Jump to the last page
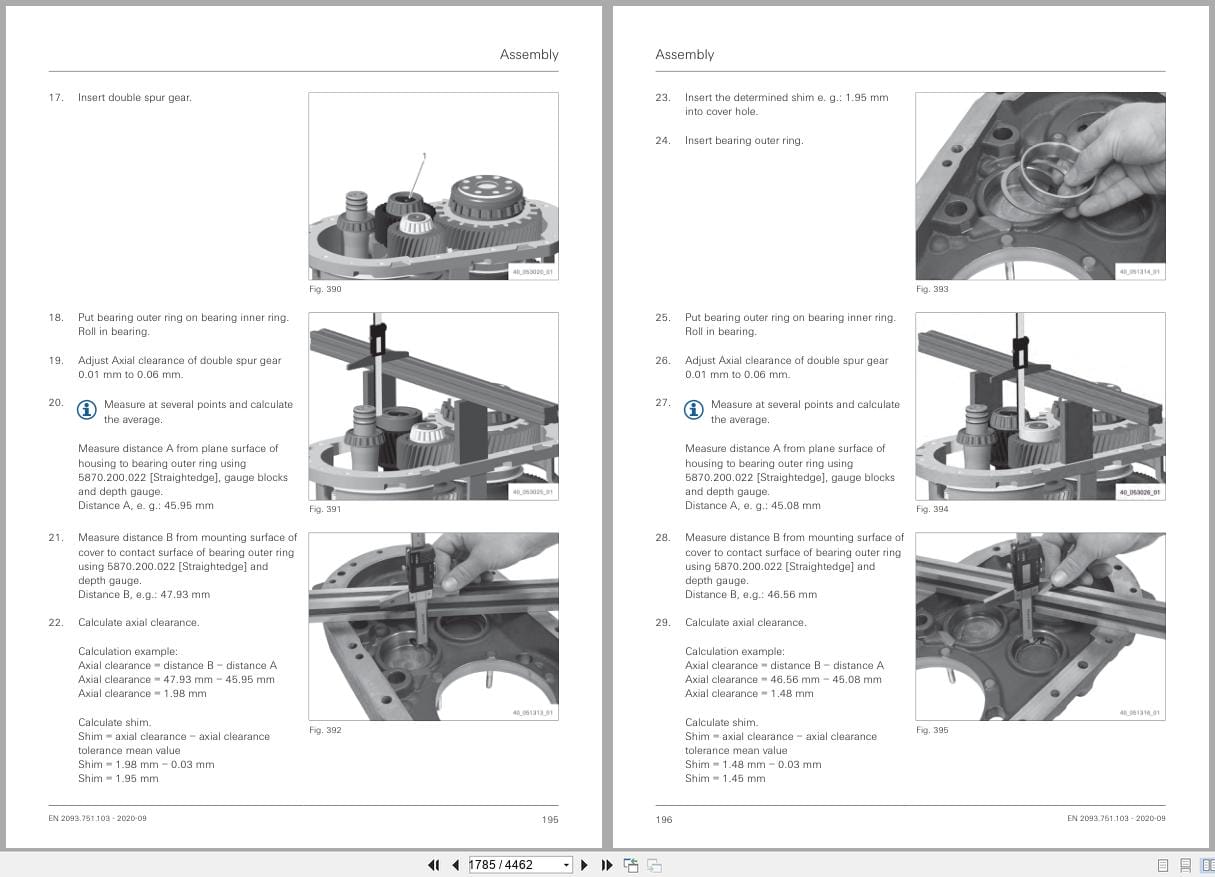Image resolution: width=1215 pixels, height=877 pixels. point(607,865)
